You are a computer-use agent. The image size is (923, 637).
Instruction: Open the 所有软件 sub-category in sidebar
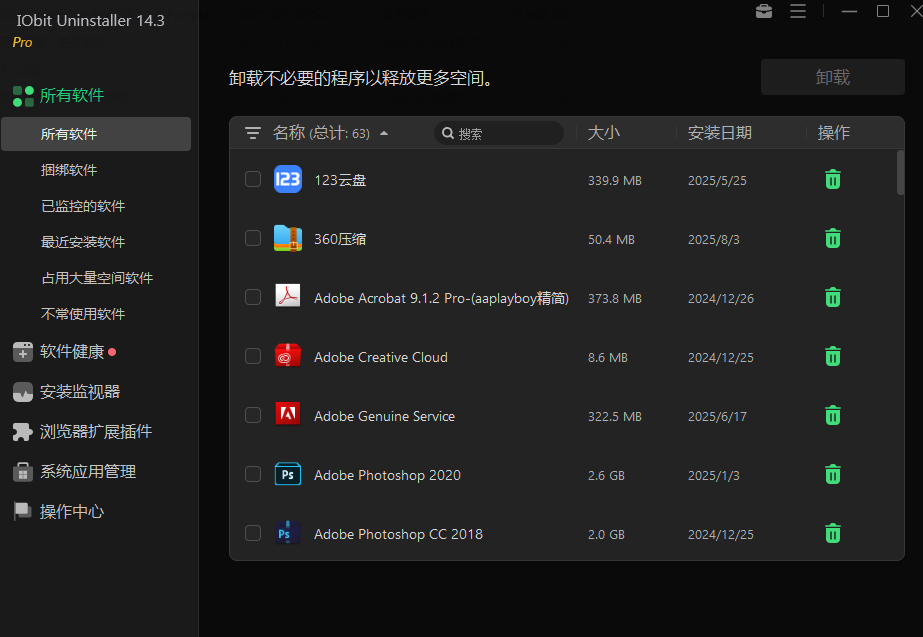(96, 134)
